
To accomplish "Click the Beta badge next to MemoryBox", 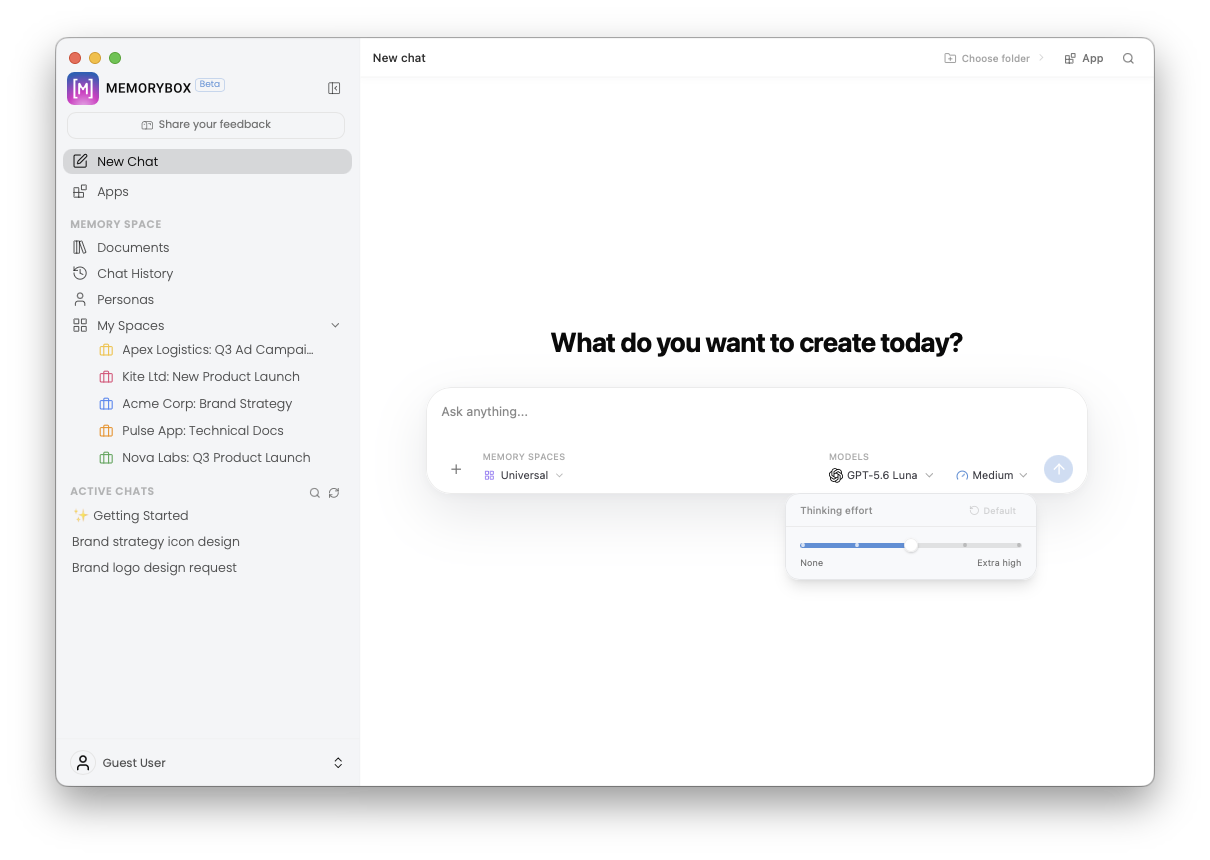I will (210, 84).
